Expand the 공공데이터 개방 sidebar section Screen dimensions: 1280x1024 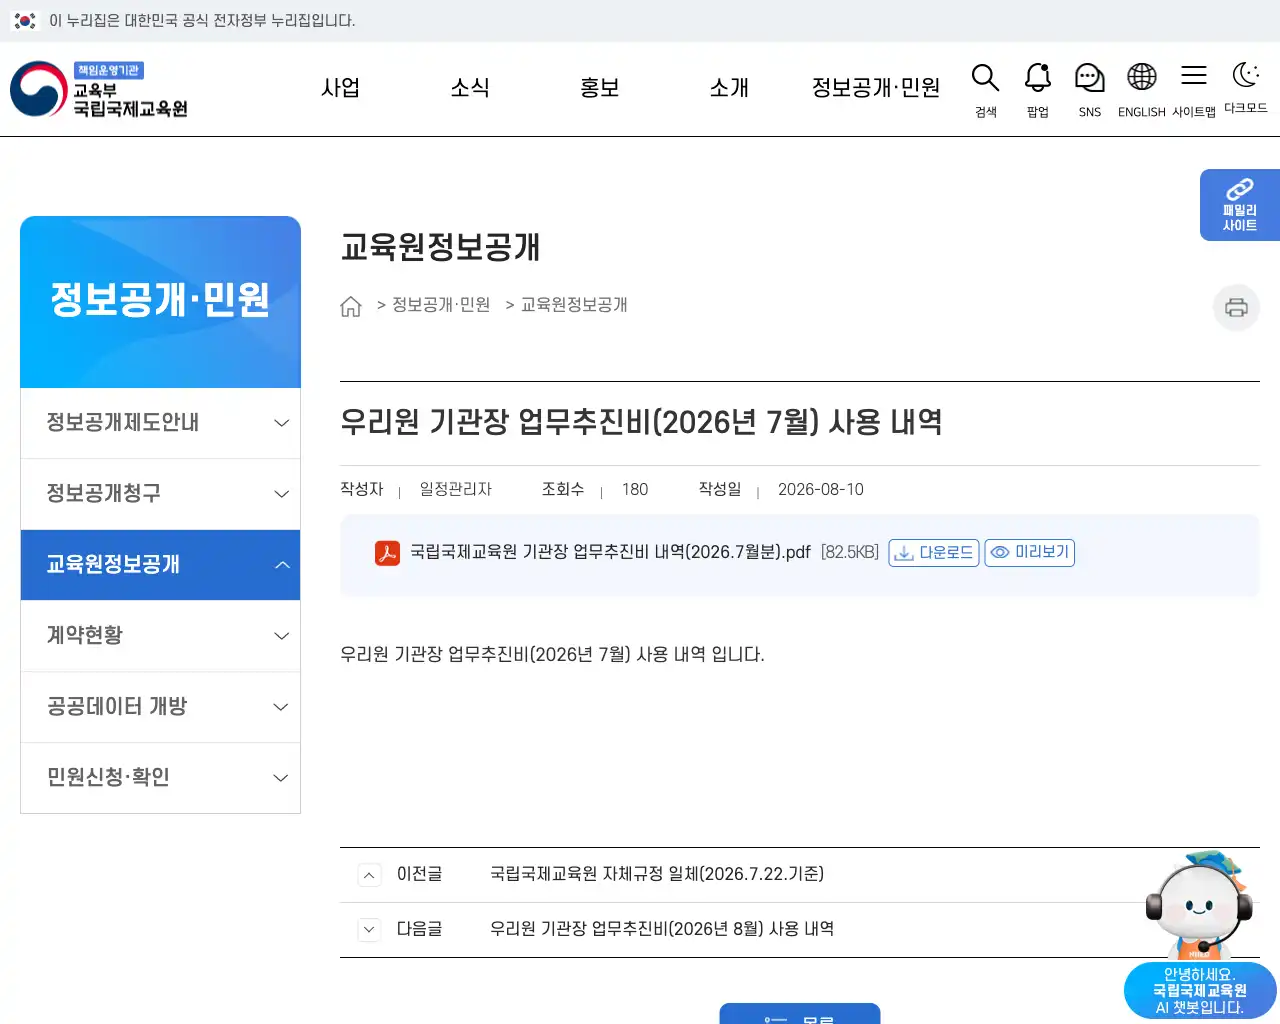click(160, 707)
